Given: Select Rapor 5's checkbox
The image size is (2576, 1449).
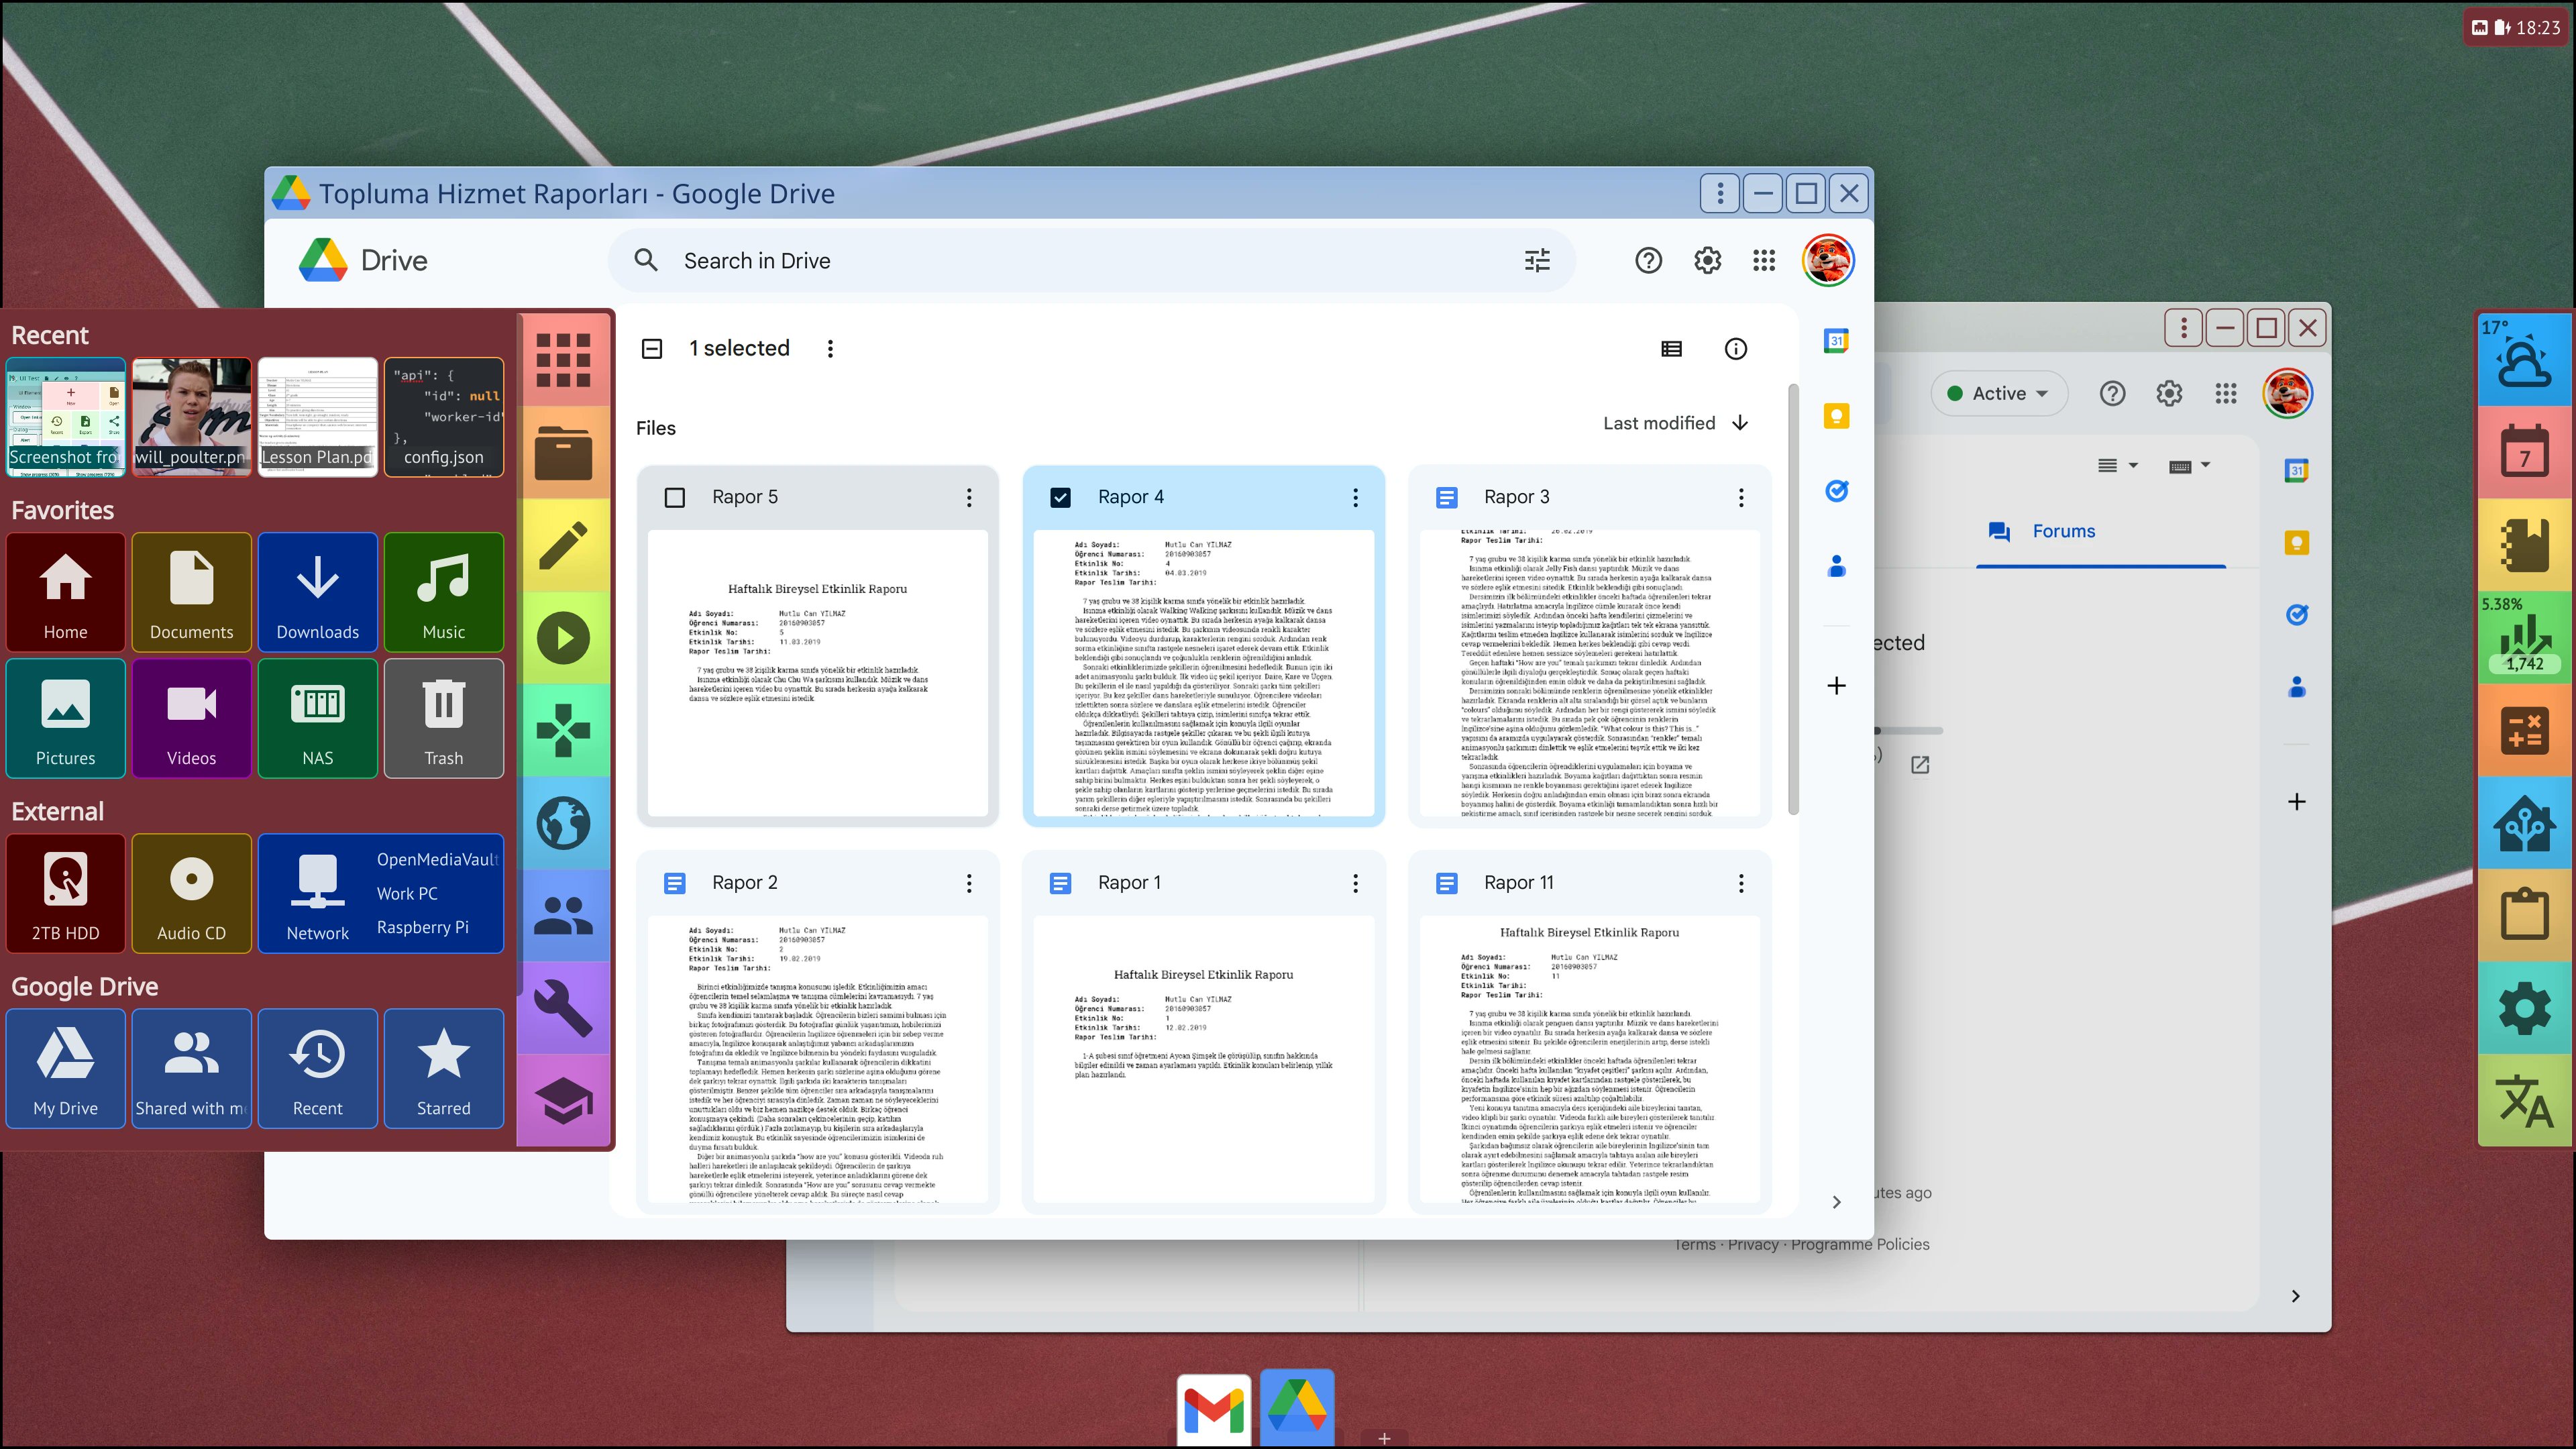Looking at the screenshot, I should pyautogui.click(x=674, y=496).
